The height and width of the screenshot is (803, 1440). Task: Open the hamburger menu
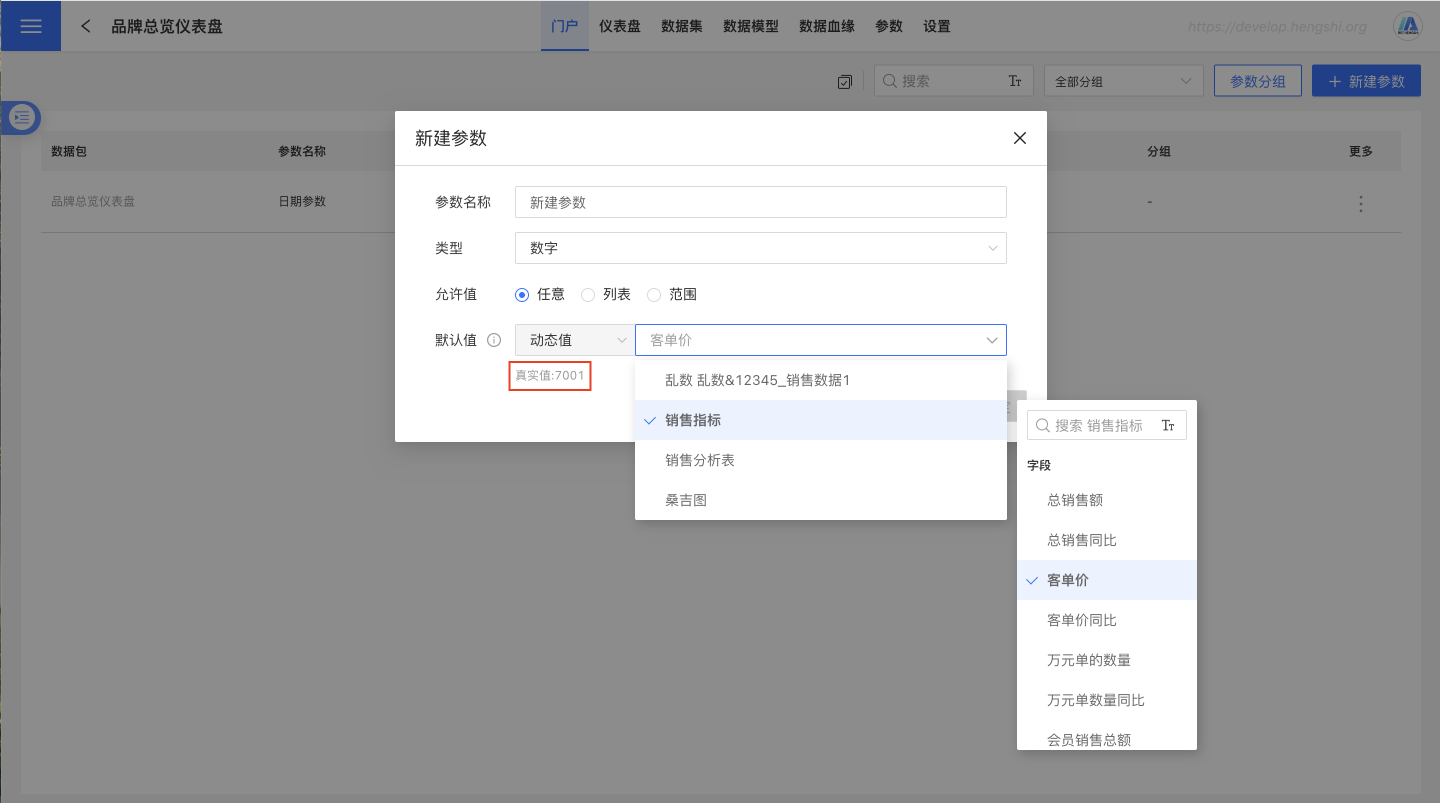coord(30,26)
